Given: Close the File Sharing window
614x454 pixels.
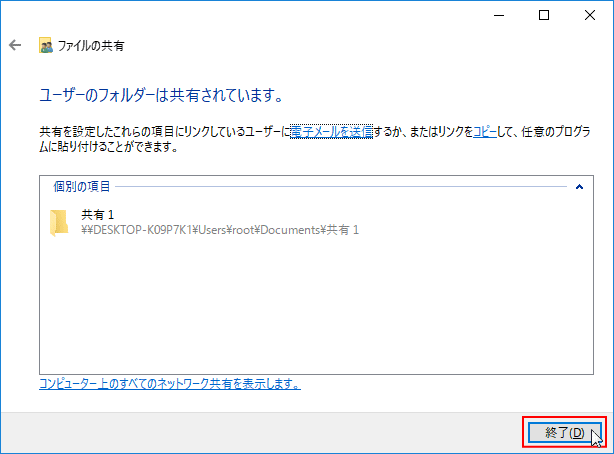Looking at the screenshot, I should (x=589, y=15).
